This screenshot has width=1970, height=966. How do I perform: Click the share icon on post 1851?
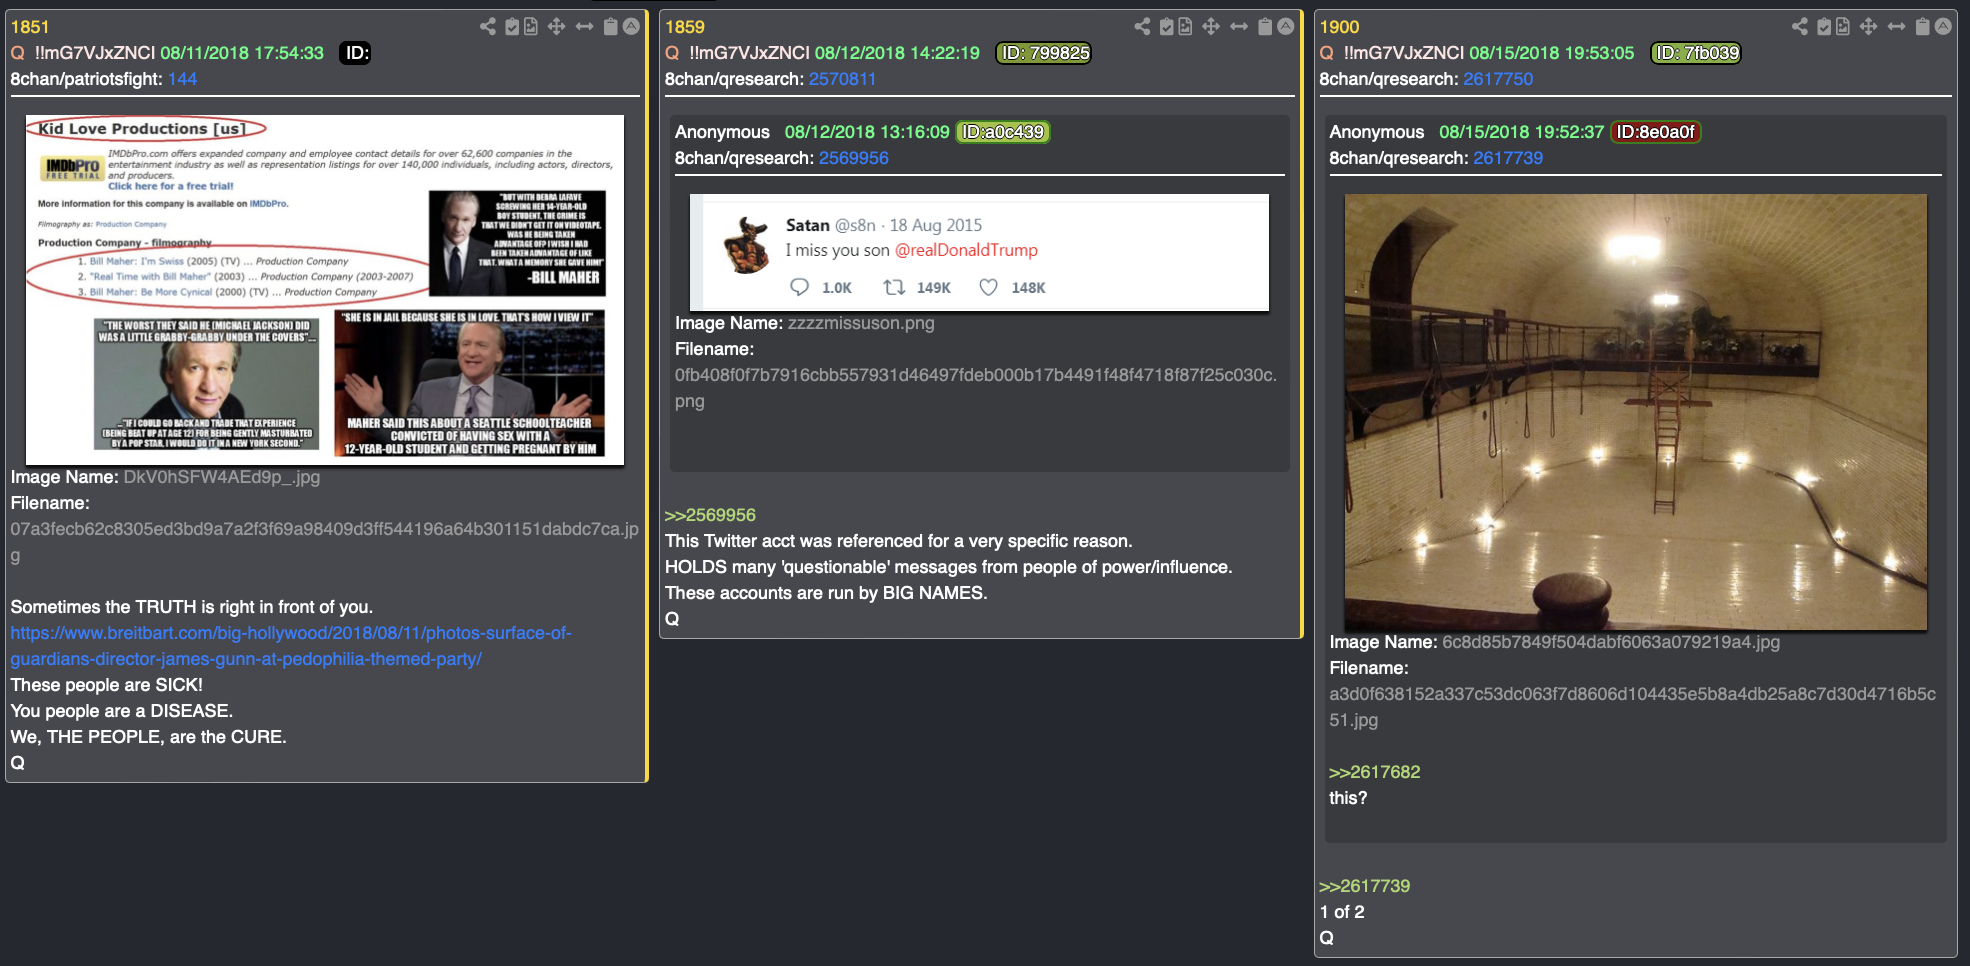click(x=487, y=26)
